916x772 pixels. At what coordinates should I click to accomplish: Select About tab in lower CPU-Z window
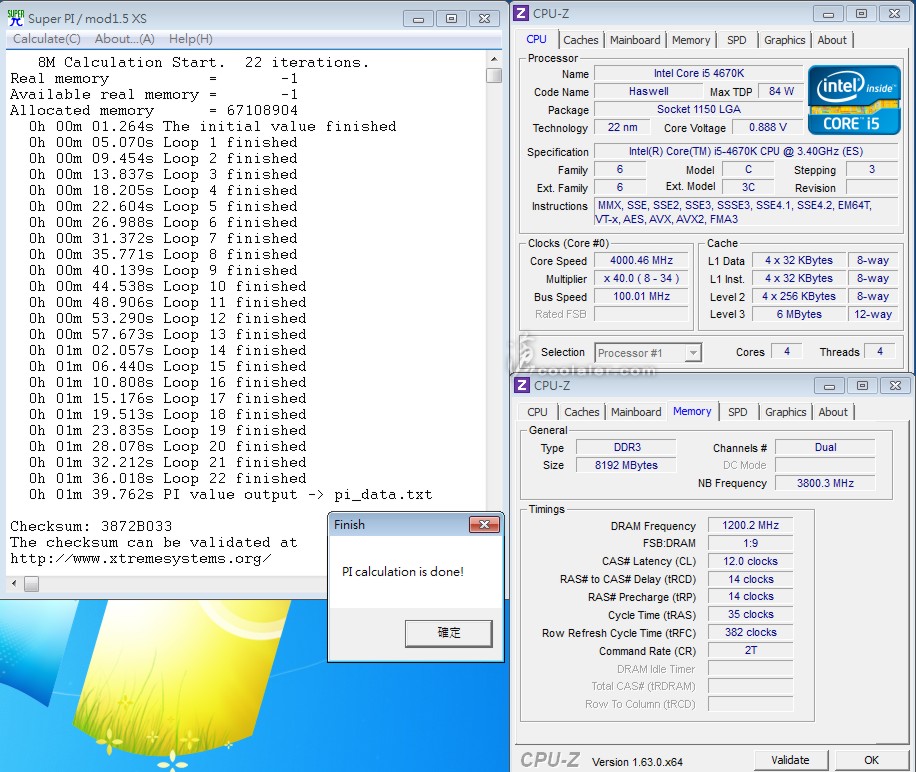coord(833,412)
